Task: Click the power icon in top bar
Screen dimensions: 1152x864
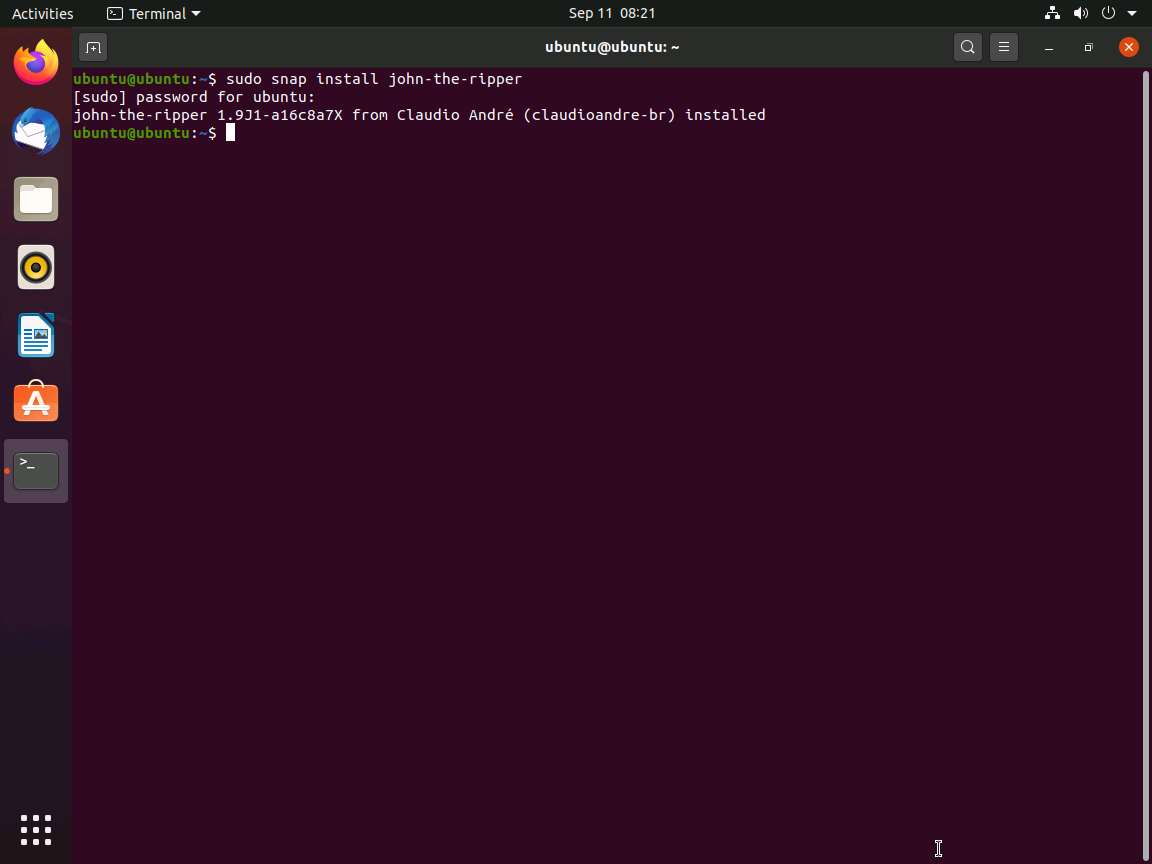Action: tap(1108, 13)
